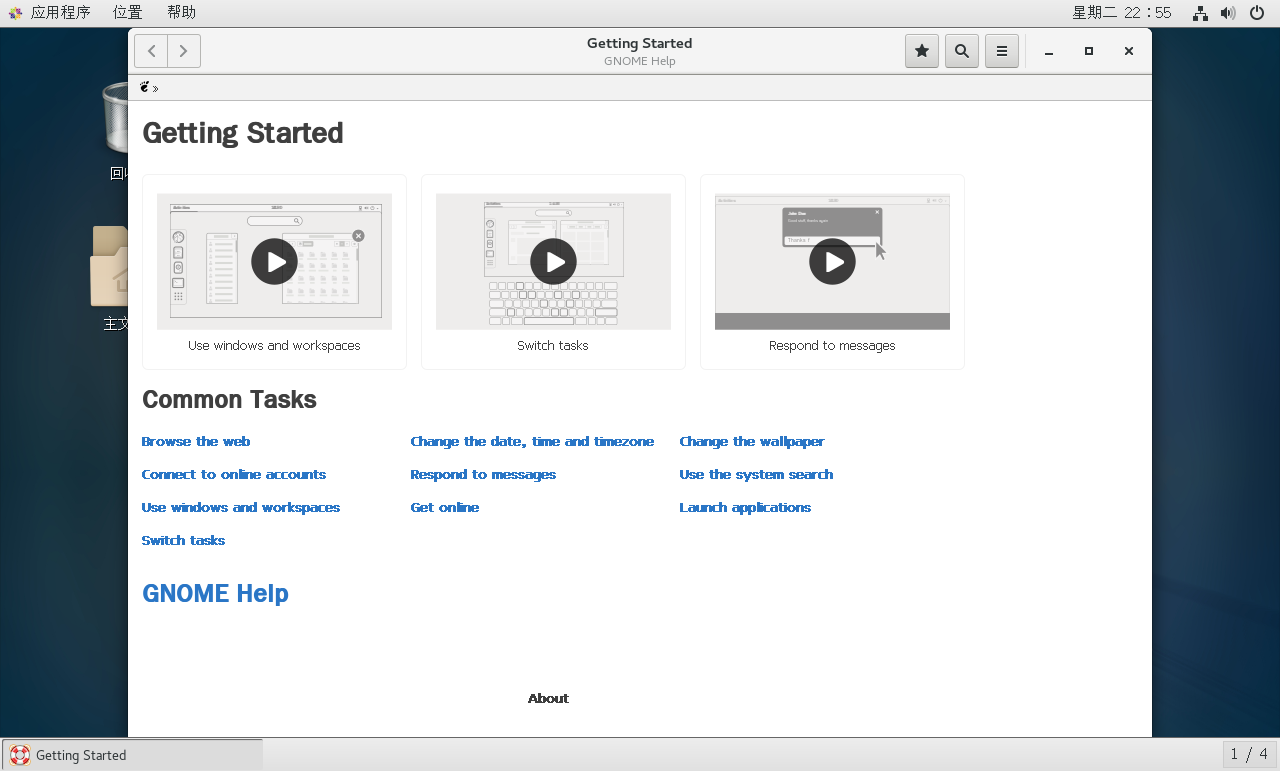
Task: Go forward with the right arrow button
Action: click(x=184, y=51)
